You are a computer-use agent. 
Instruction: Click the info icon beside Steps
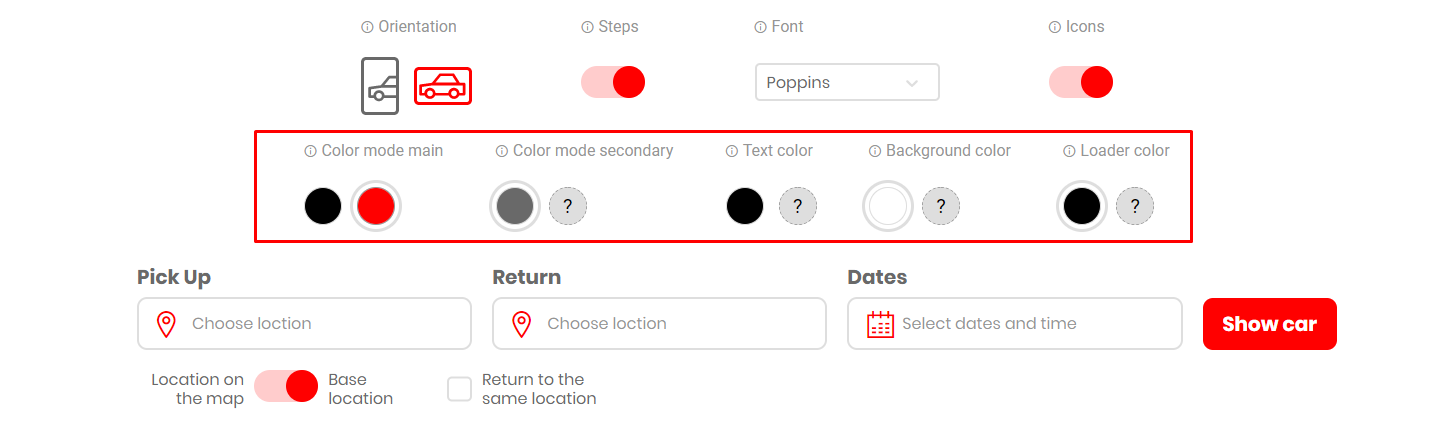(587, 27)
